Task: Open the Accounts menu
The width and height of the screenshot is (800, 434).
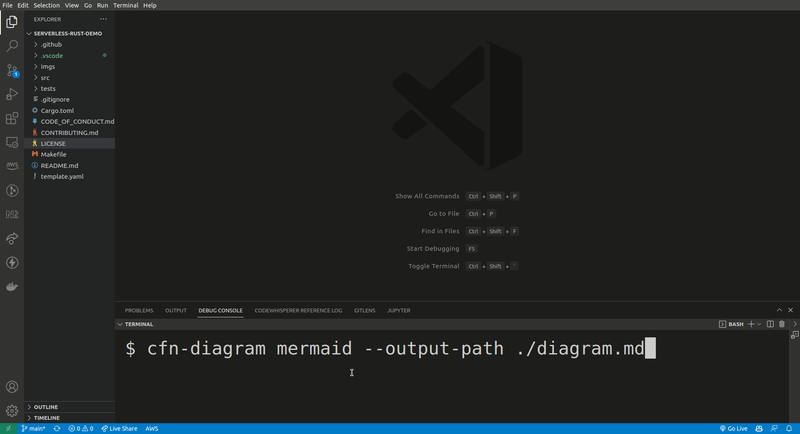Action: [12, 387]
